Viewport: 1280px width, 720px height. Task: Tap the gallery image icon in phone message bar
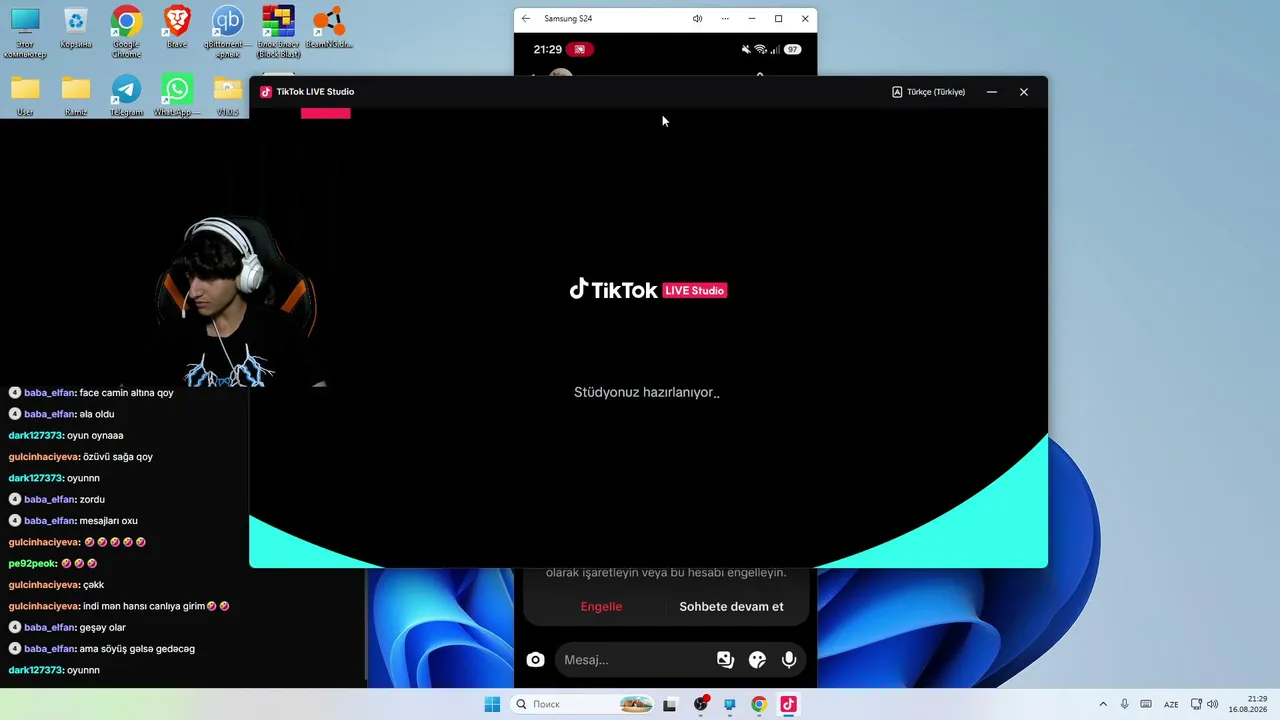[725, 660]
